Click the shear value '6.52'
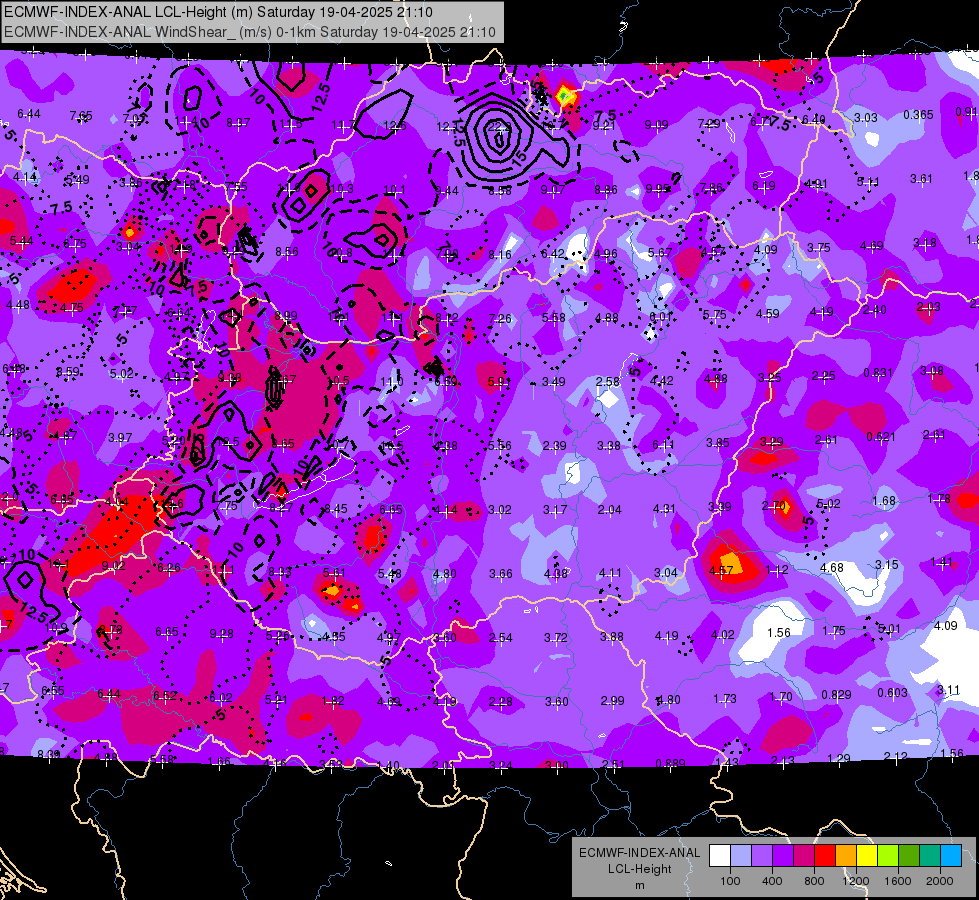The image size is (979, 900). pyautogui.click(x=165, y=695)
